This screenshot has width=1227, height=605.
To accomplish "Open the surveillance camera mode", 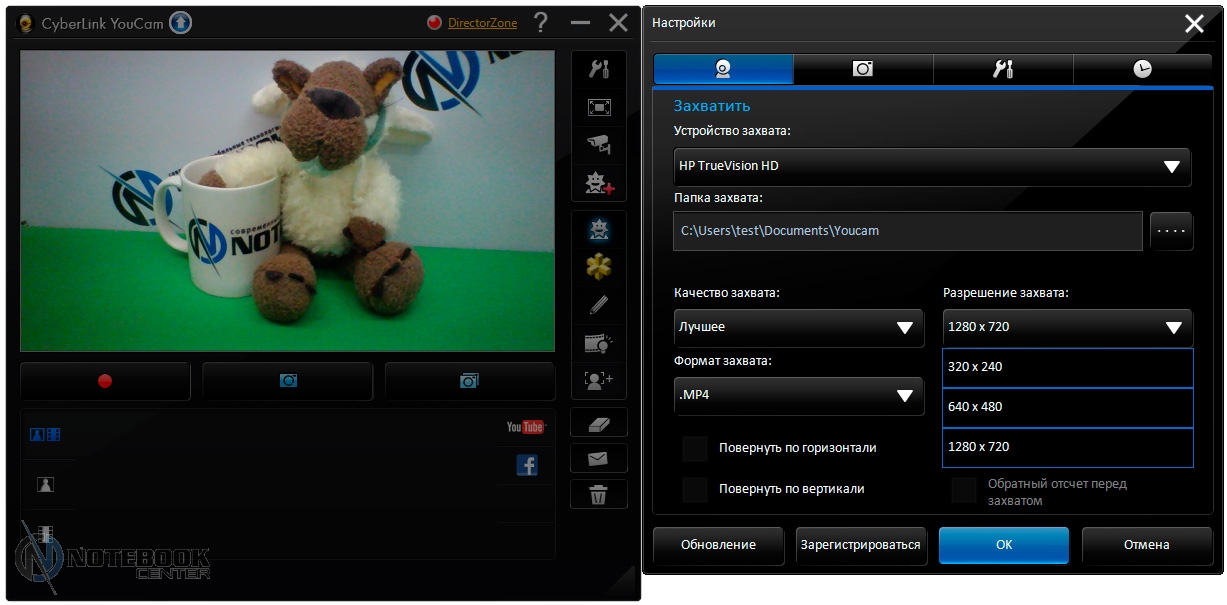I will click(x=599, y=145).
